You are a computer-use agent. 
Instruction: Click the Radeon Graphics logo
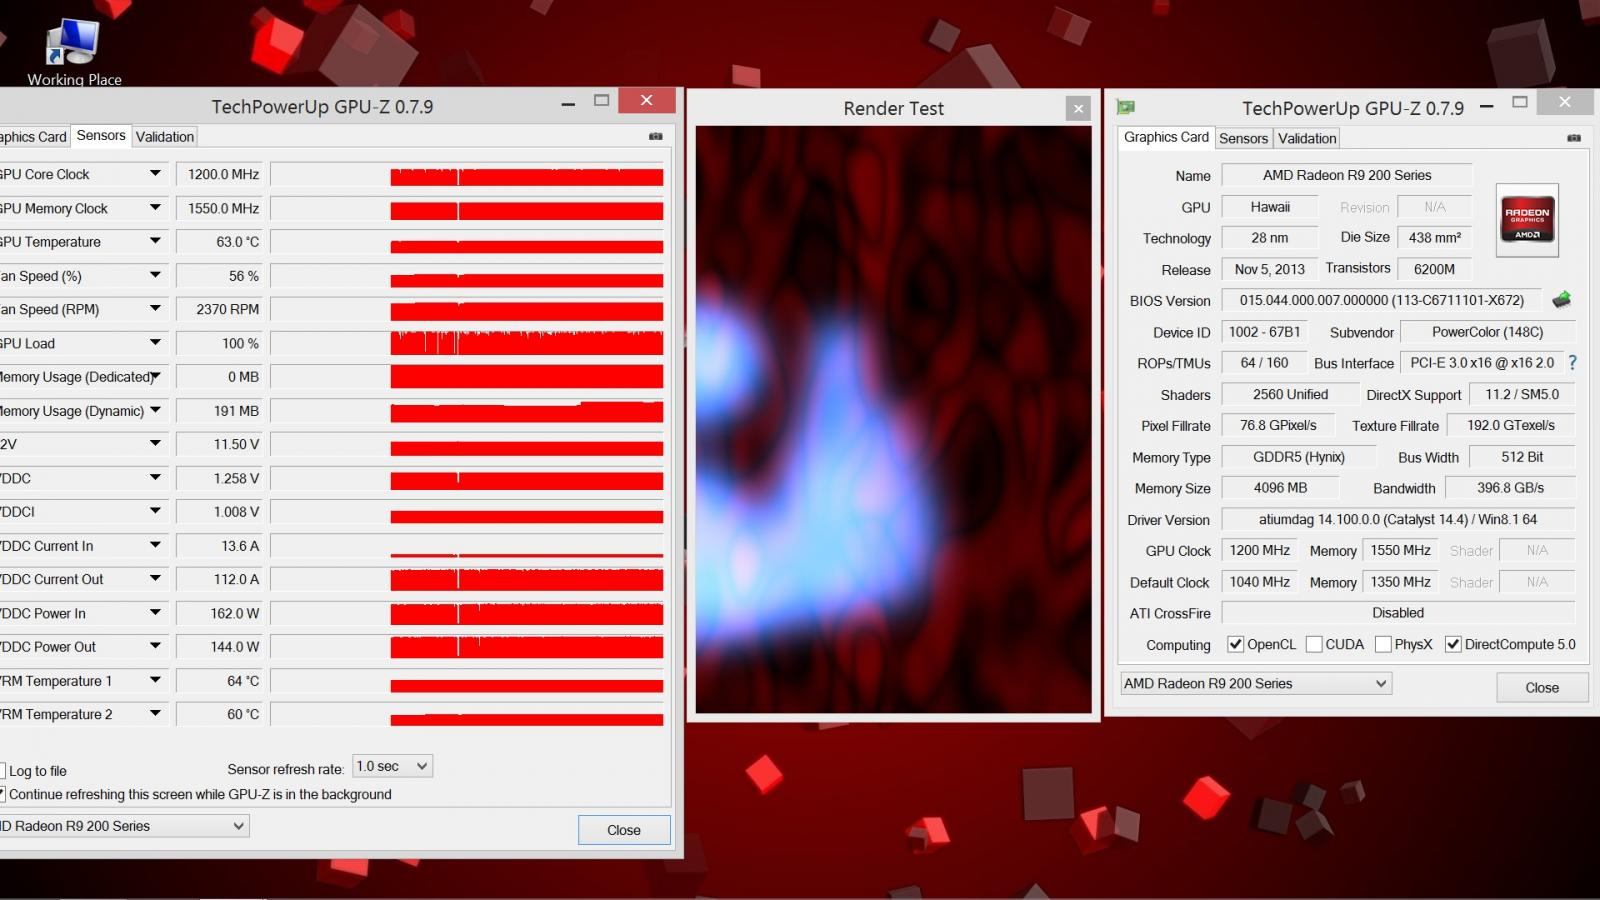click(x=1527, y=220)
